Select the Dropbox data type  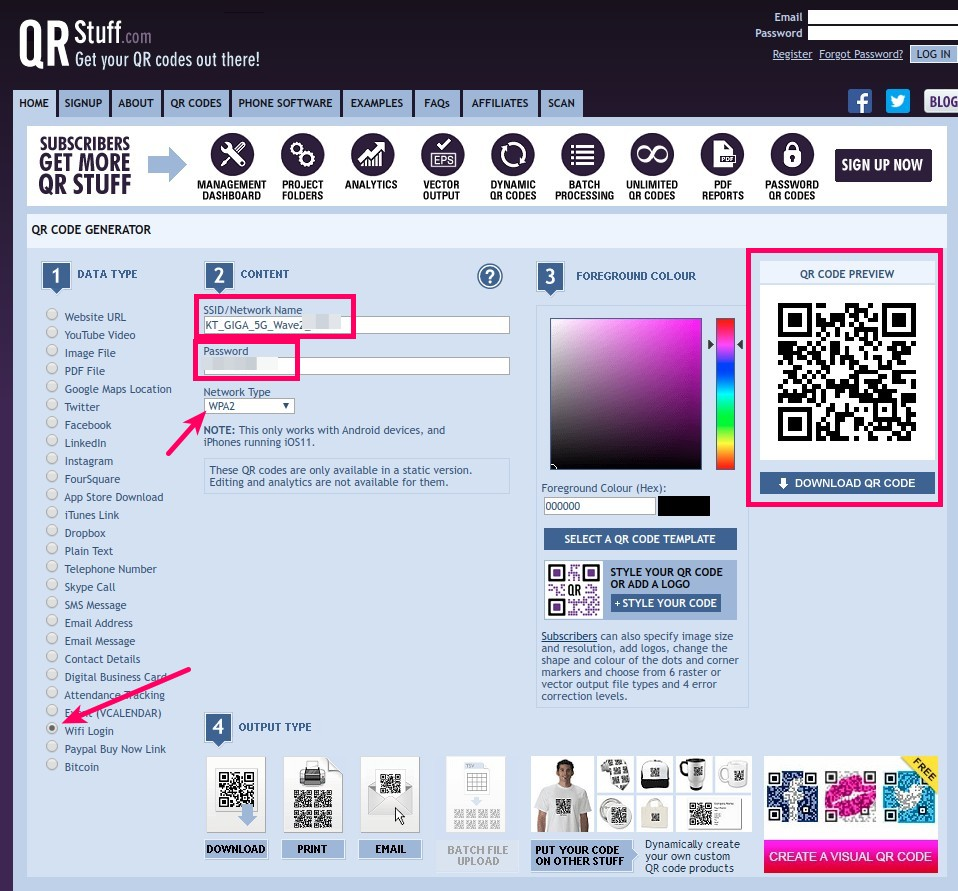pyautogui.click(x=53, y=530)
